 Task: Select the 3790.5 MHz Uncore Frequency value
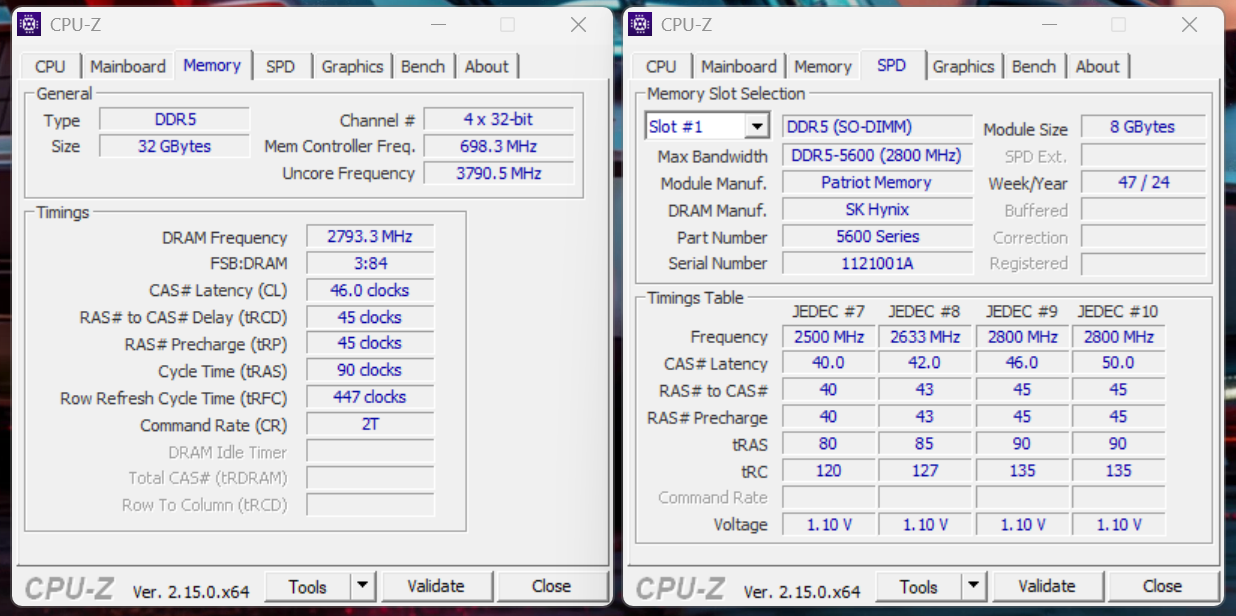pyautogui.click(x=499, y=173)
